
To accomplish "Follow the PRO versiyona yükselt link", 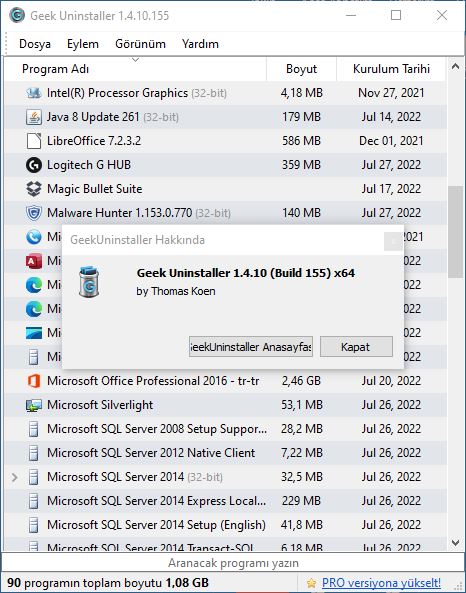I will tap(381, 583).
